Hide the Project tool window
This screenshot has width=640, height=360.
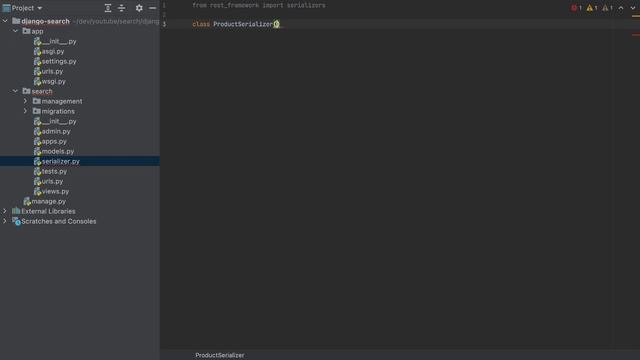pyautogui.click(x=152, y=8)
